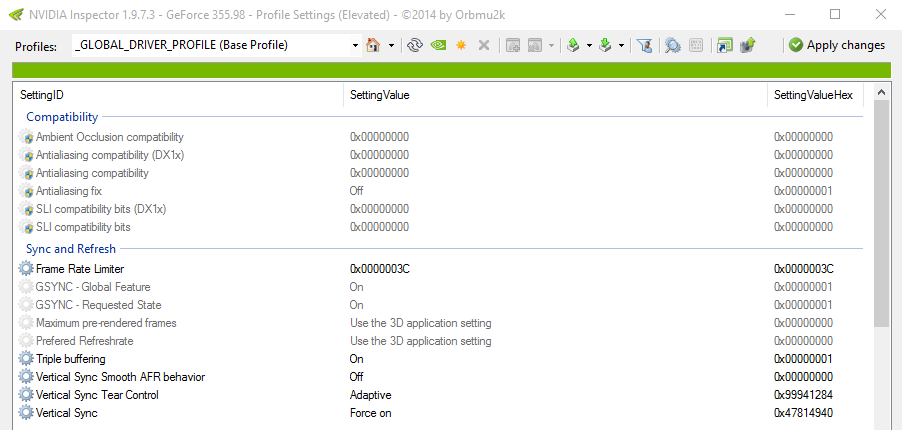Image resolution: width=902 pixels, height=430 pixels.
Task: Click the Triple buffering value On
Action: pyautogui.click(x=356, y=359)
